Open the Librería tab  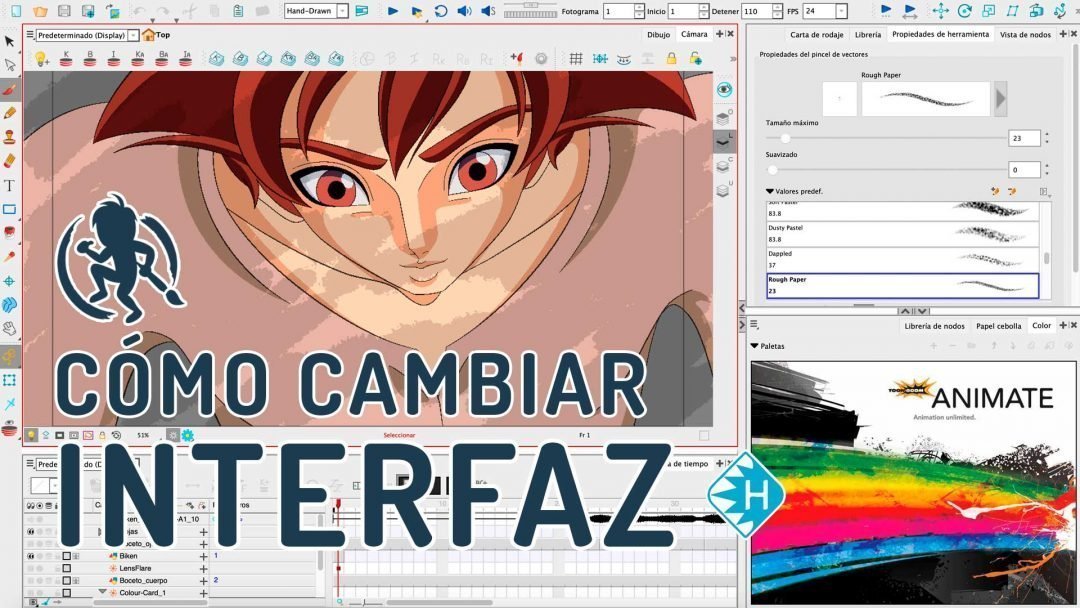868,34
